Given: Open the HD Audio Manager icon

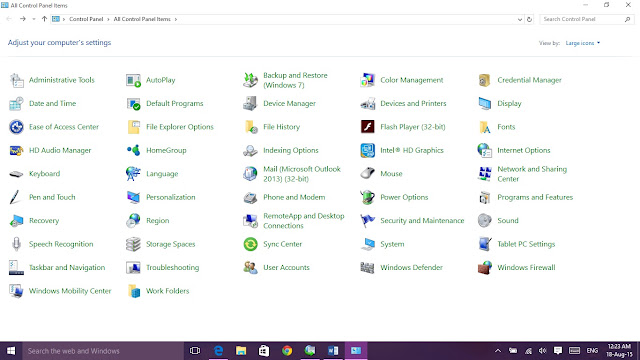Looking at the screenshot, I should click(16, 151).
